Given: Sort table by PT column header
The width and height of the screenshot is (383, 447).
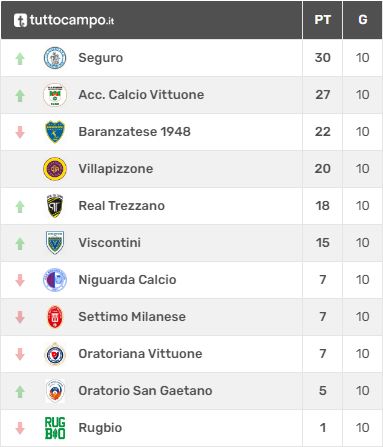Looking at the screenshot, I should (x=322, y=20).
